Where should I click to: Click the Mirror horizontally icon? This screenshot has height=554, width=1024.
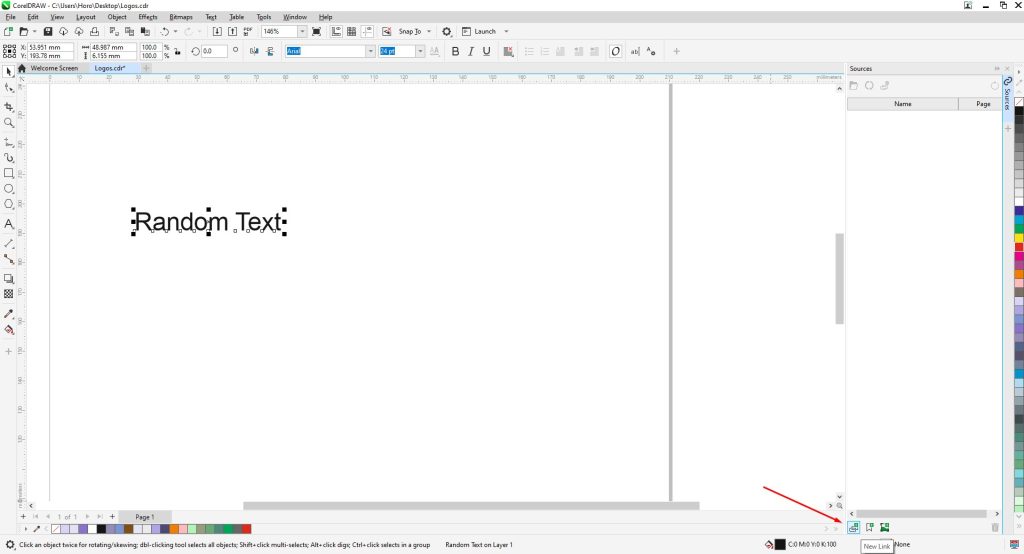254,51
